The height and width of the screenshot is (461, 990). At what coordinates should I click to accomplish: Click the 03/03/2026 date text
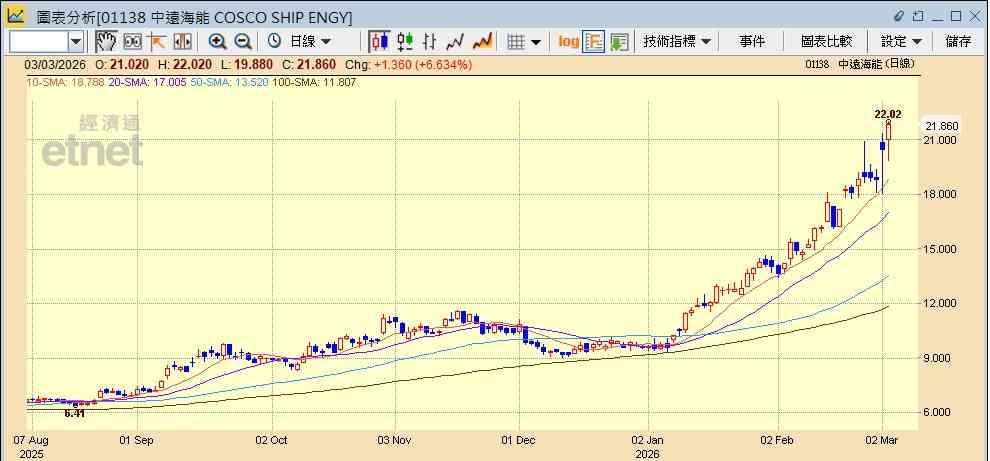point(54,64)
